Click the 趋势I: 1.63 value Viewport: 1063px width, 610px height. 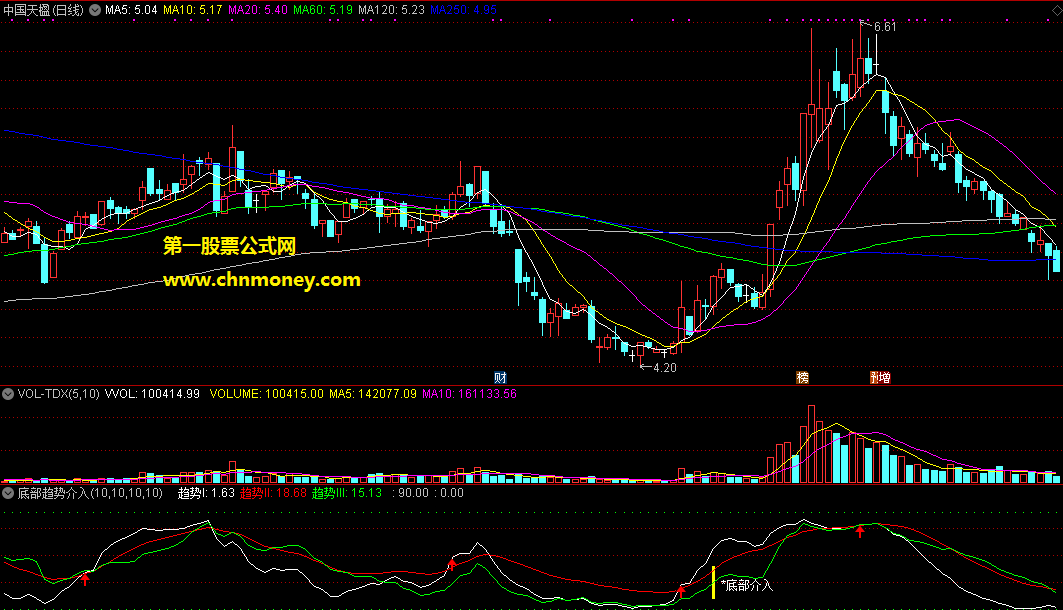(x=206, y=493)
